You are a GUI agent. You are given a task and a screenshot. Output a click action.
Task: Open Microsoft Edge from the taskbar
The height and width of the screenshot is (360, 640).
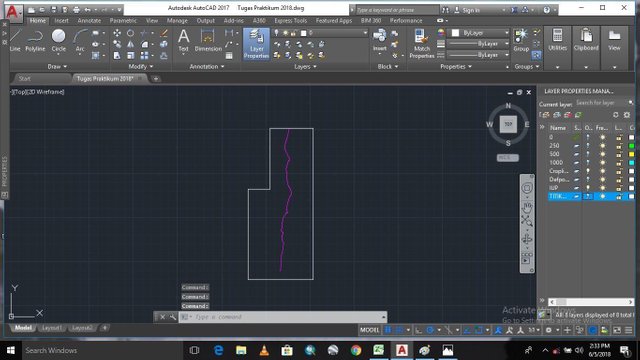pyautogui.click(x=218, y=350)
